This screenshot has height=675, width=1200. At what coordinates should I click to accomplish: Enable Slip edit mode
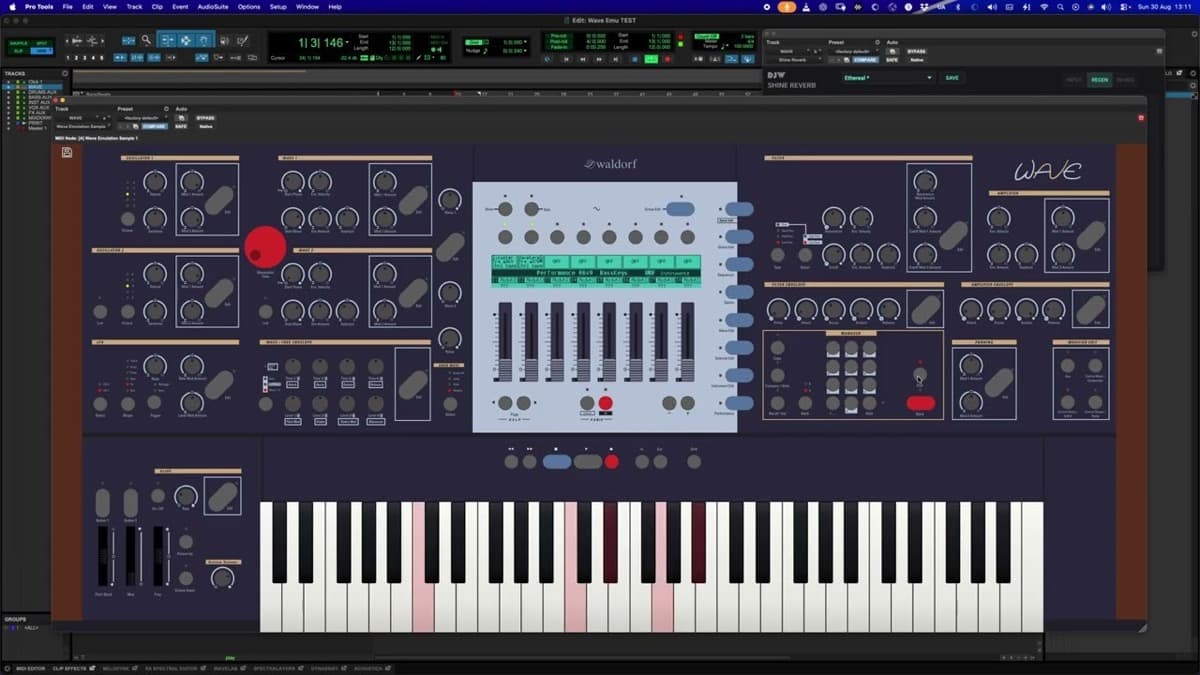point(18,50)
